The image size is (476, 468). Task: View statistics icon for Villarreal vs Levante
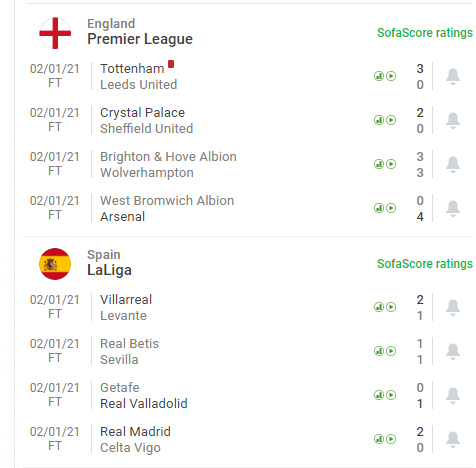pyautogui.click(x=379, y=307)
